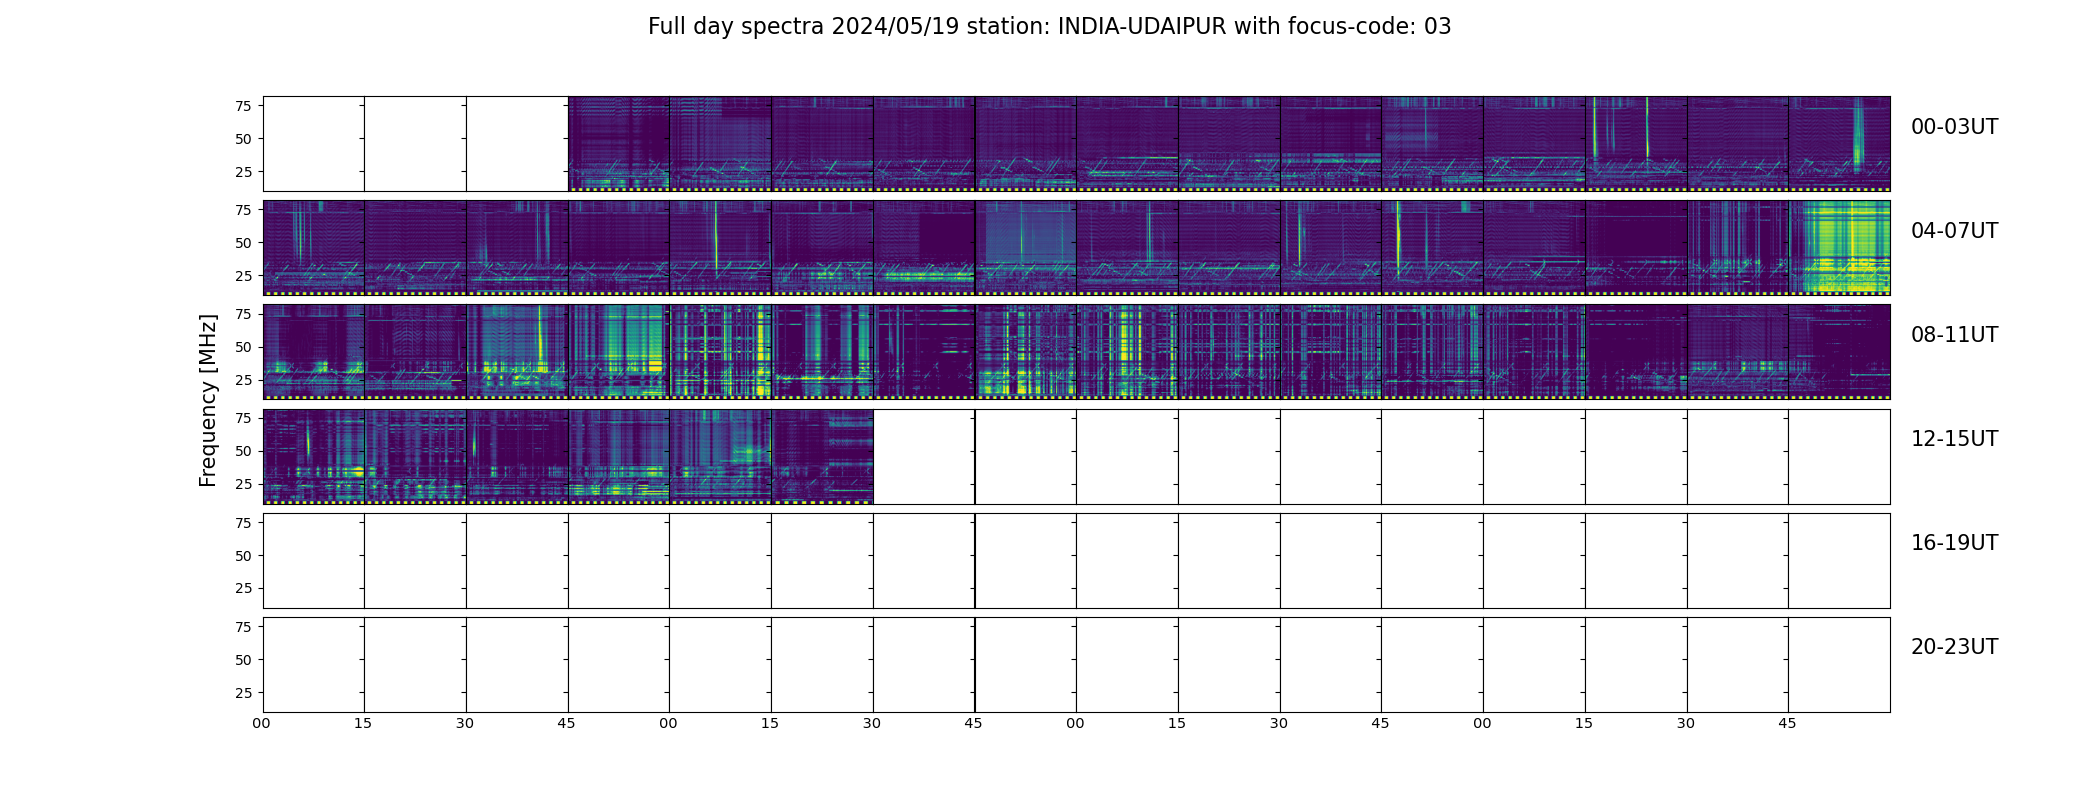Screen dimensions: 2100x800
Task: Open the 00:45 spectrogram in the 00-03UT row
Action: pos(619,144)
